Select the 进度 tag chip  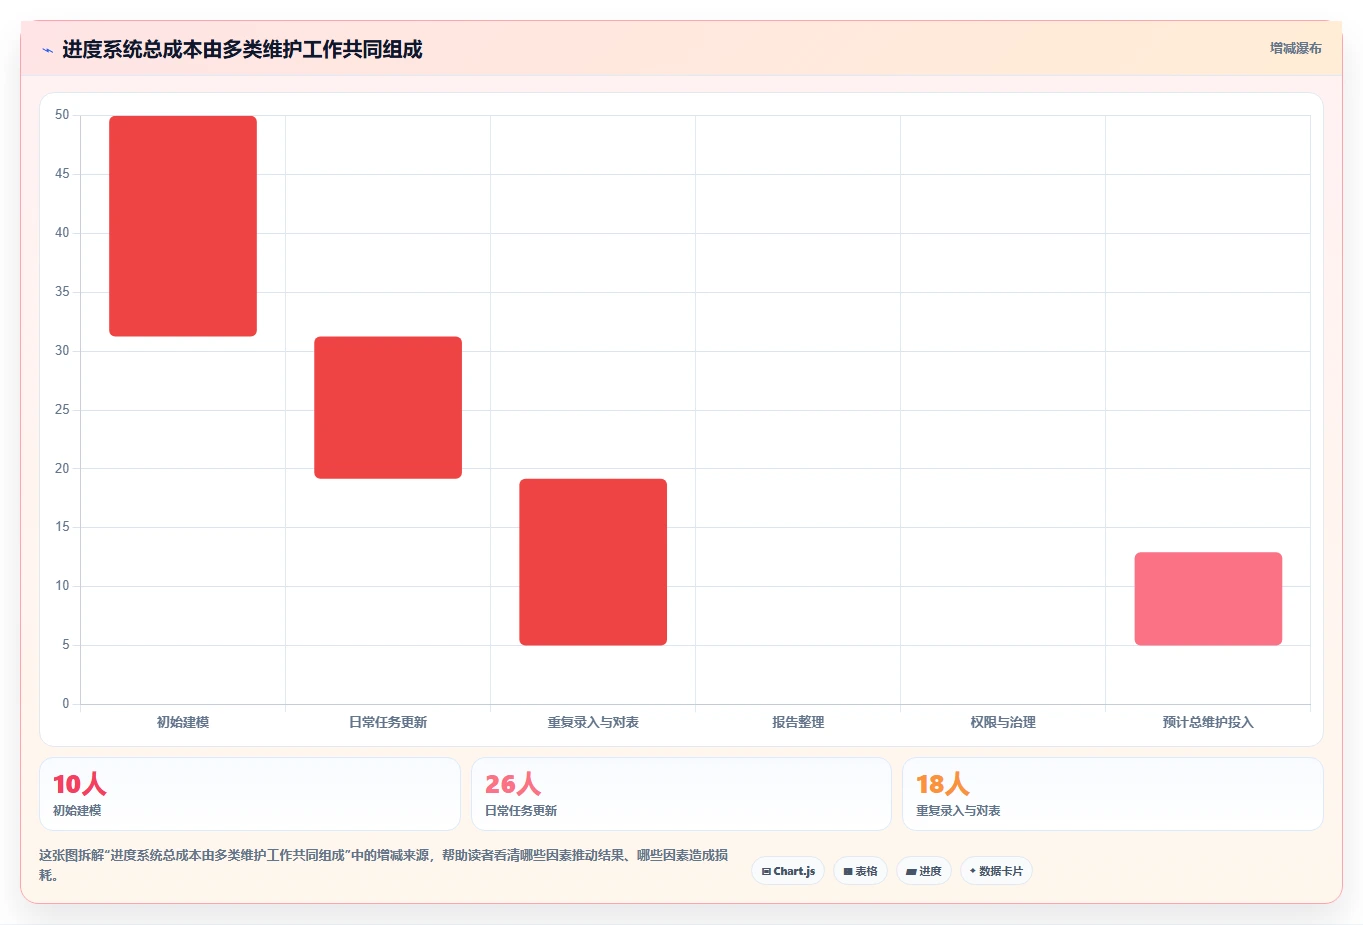924,871
